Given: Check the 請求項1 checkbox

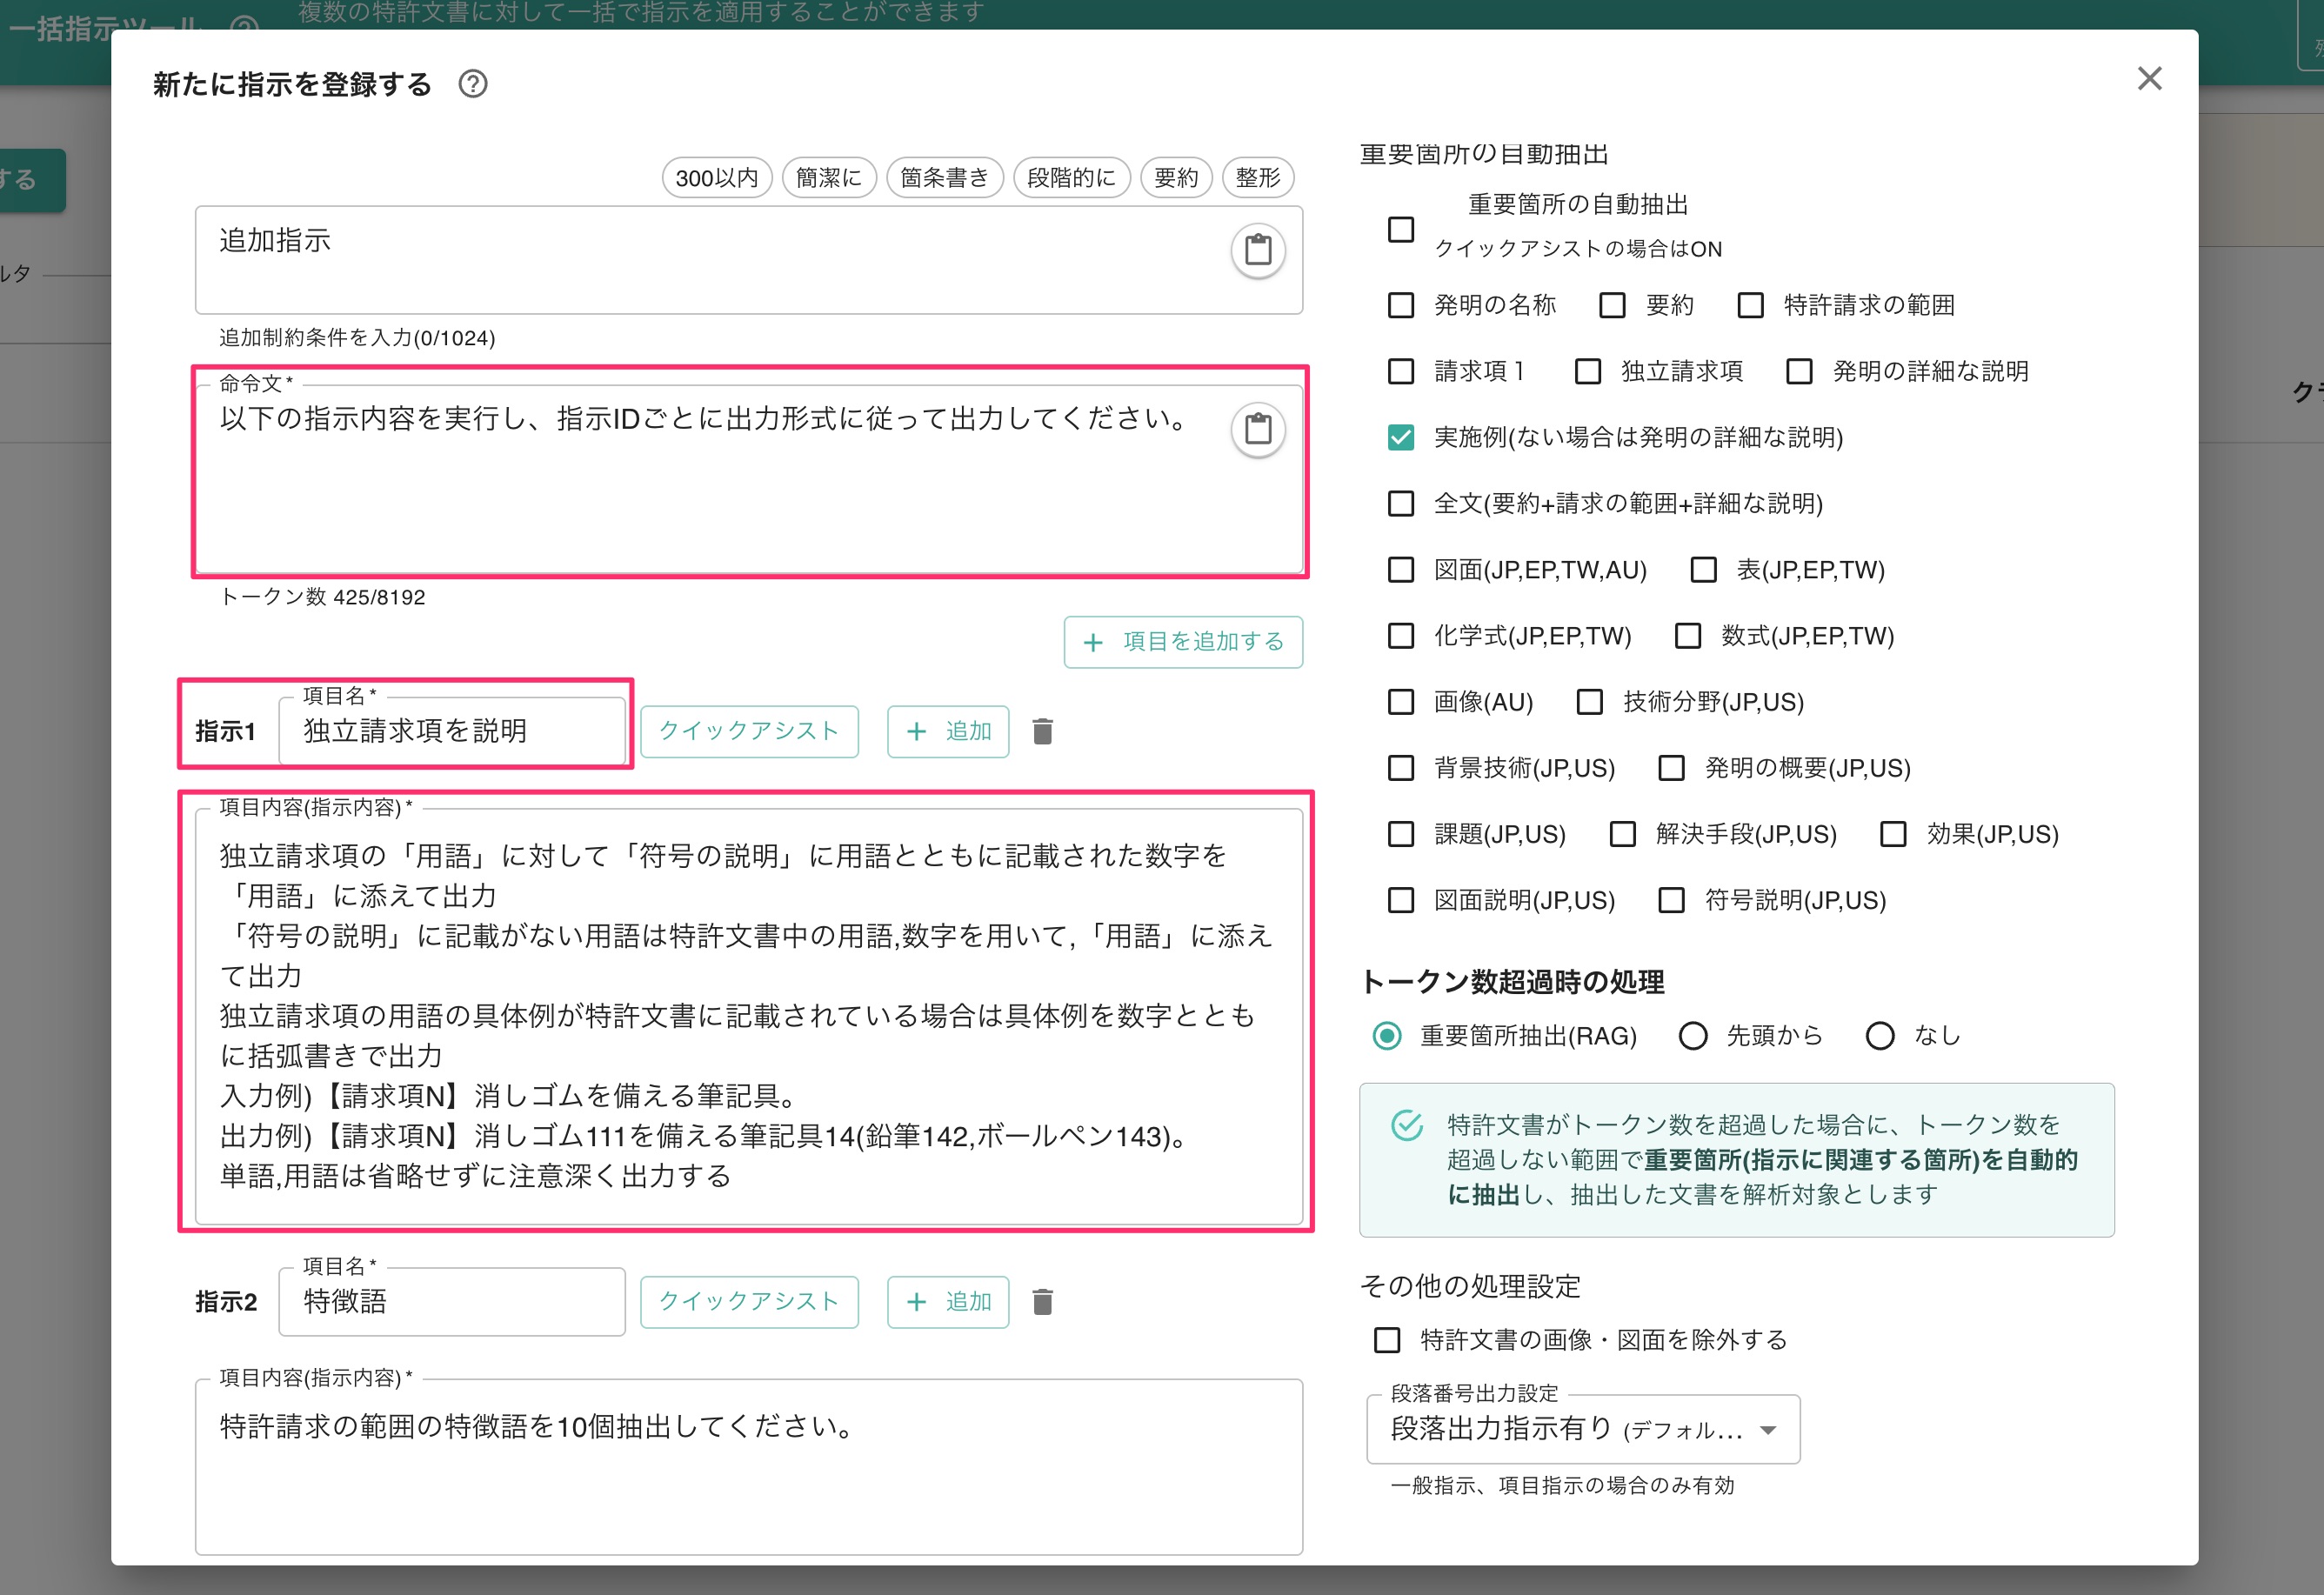Looking at the screenshot, I should 1401,371.
